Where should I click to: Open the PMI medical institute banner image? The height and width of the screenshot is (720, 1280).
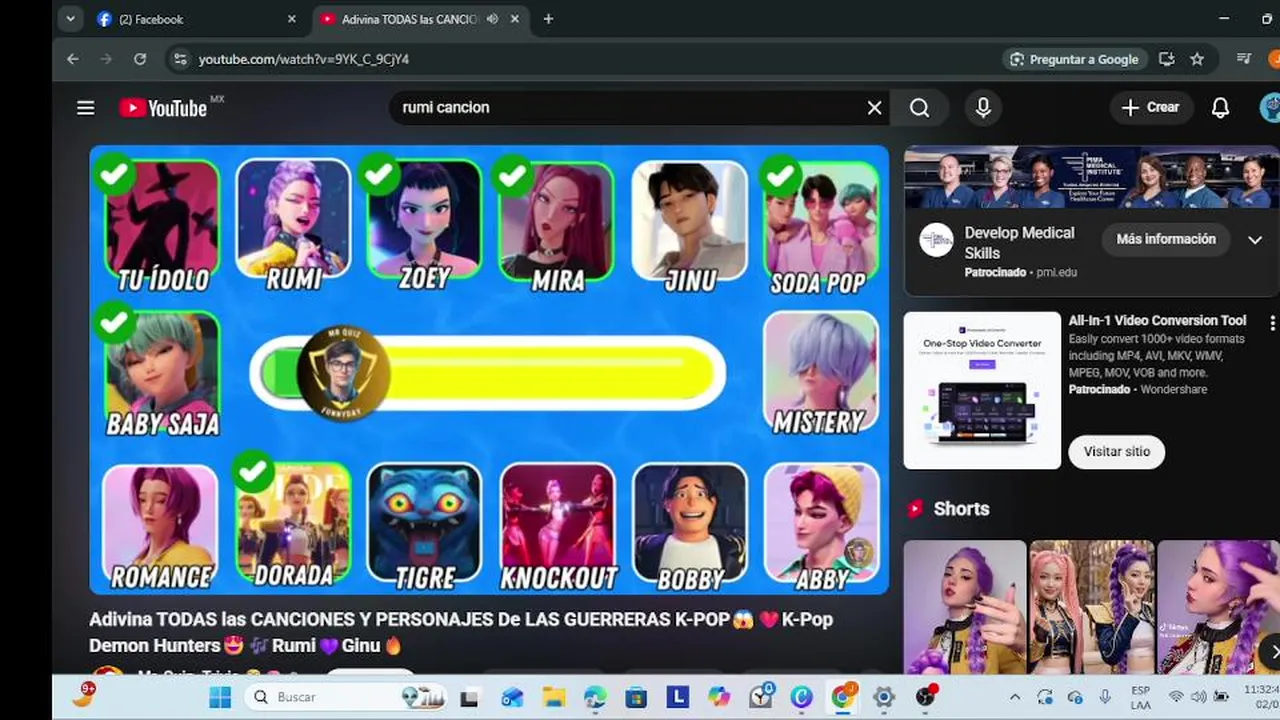[x=1092, y=177]
